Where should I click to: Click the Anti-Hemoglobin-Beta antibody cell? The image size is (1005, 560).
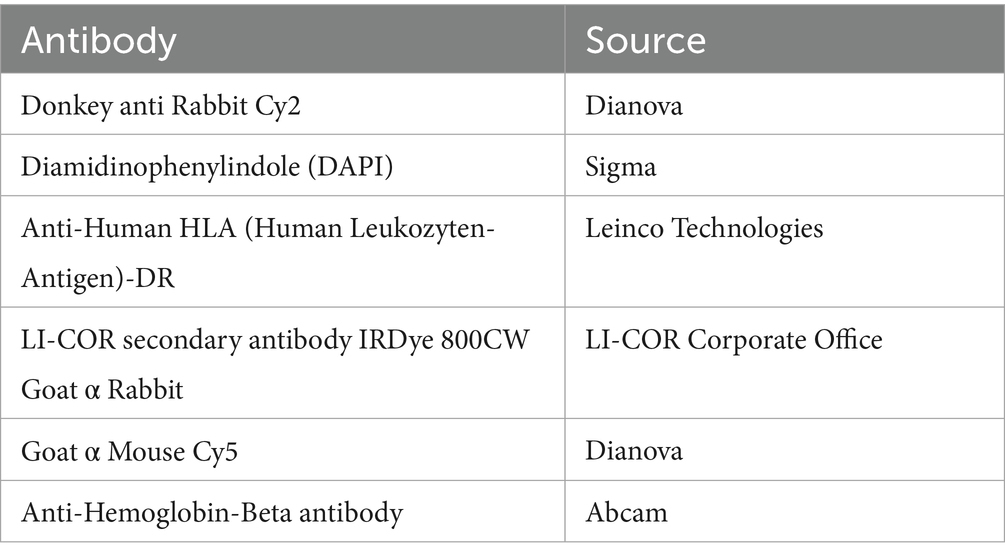point(212,513)
